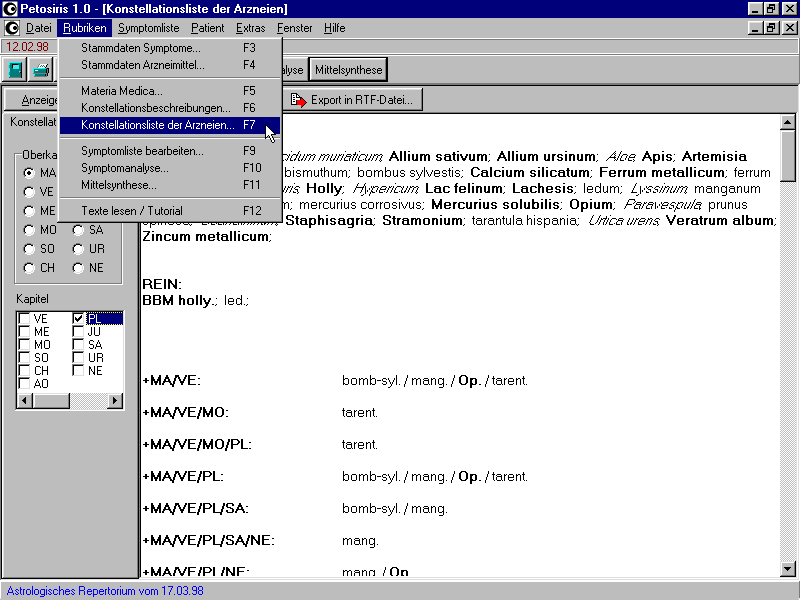Open the Datei menu
Viewport: 800px width, 600px height.
click(x=39, y=28)
